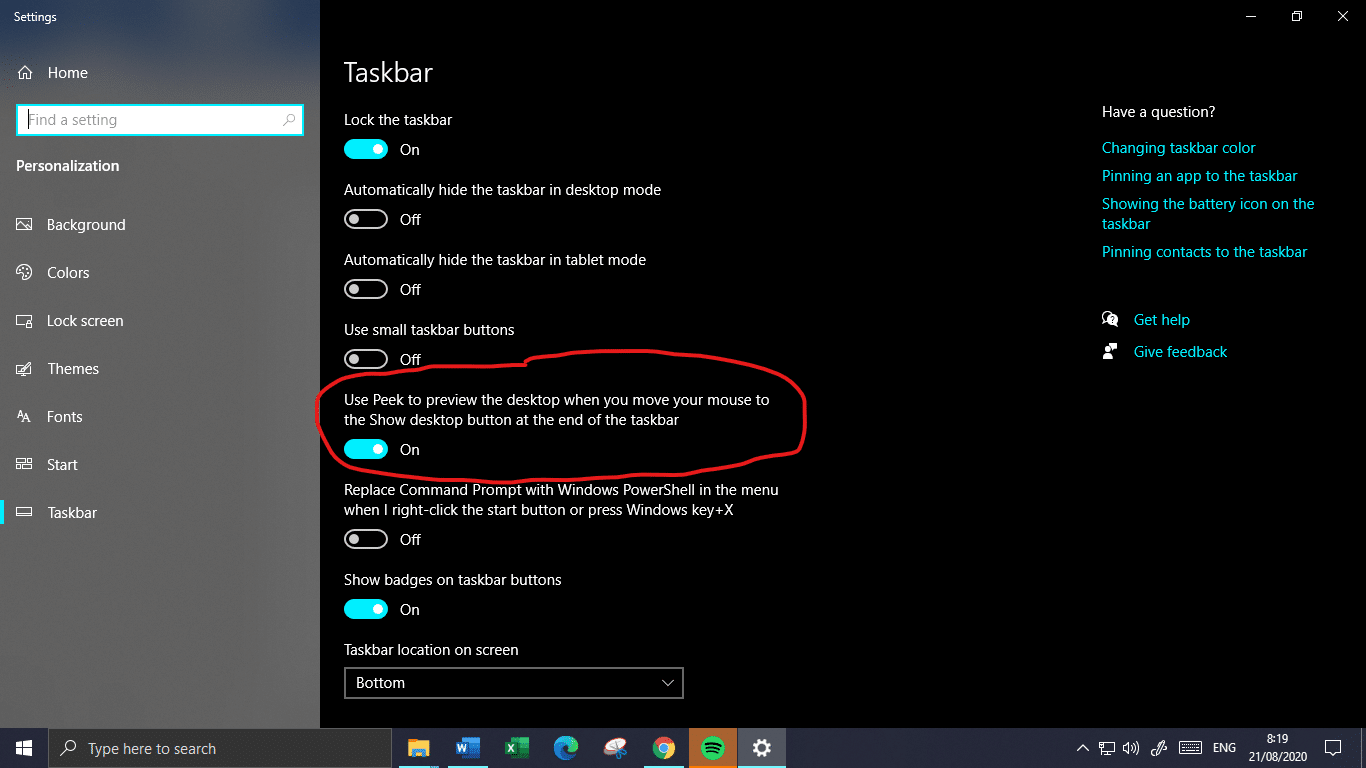Turn on Use small taskbar buttons
The width and height of the screenshot is (1366, 768).
pos(366,359)
